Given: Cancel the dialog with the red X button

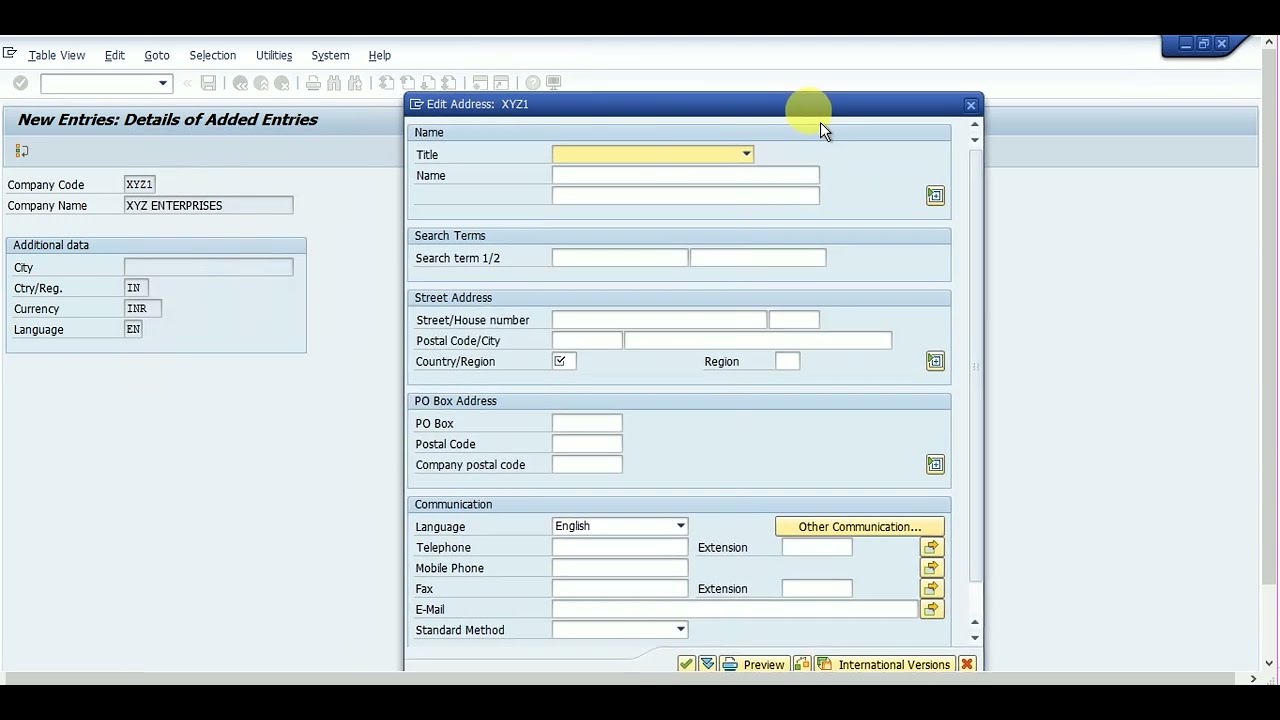Looking at the screenshot, I should pos(967,664).
